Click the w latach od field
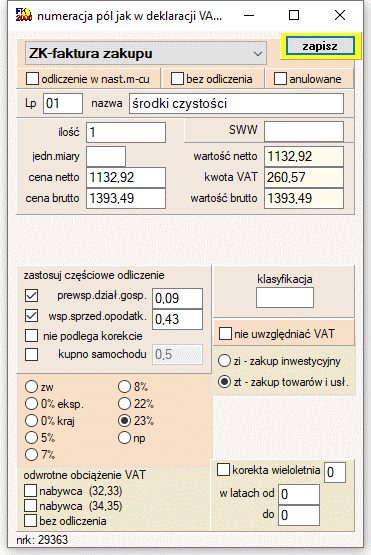 [299, 494]
